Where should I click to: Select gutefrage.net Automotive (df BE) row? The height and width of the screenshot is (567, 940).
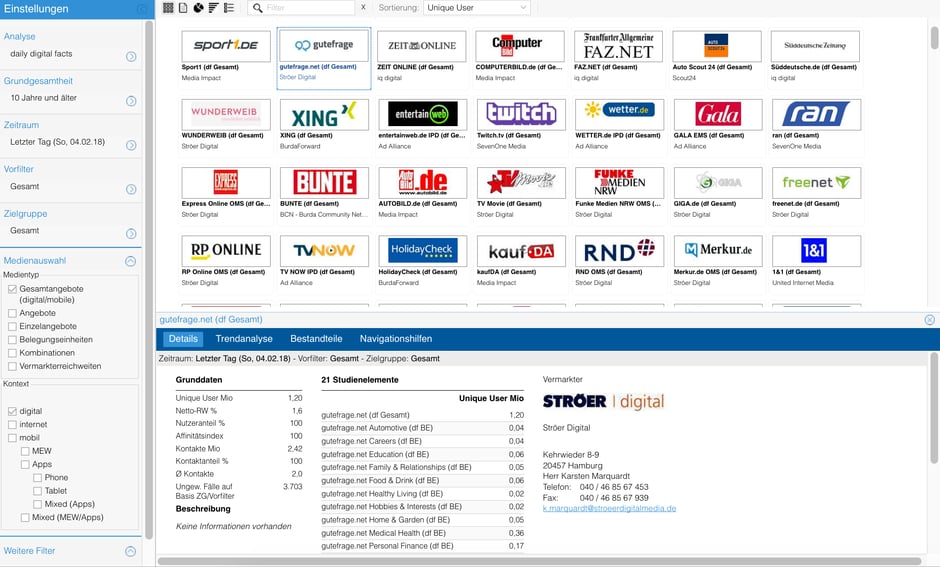pos(423,428)
